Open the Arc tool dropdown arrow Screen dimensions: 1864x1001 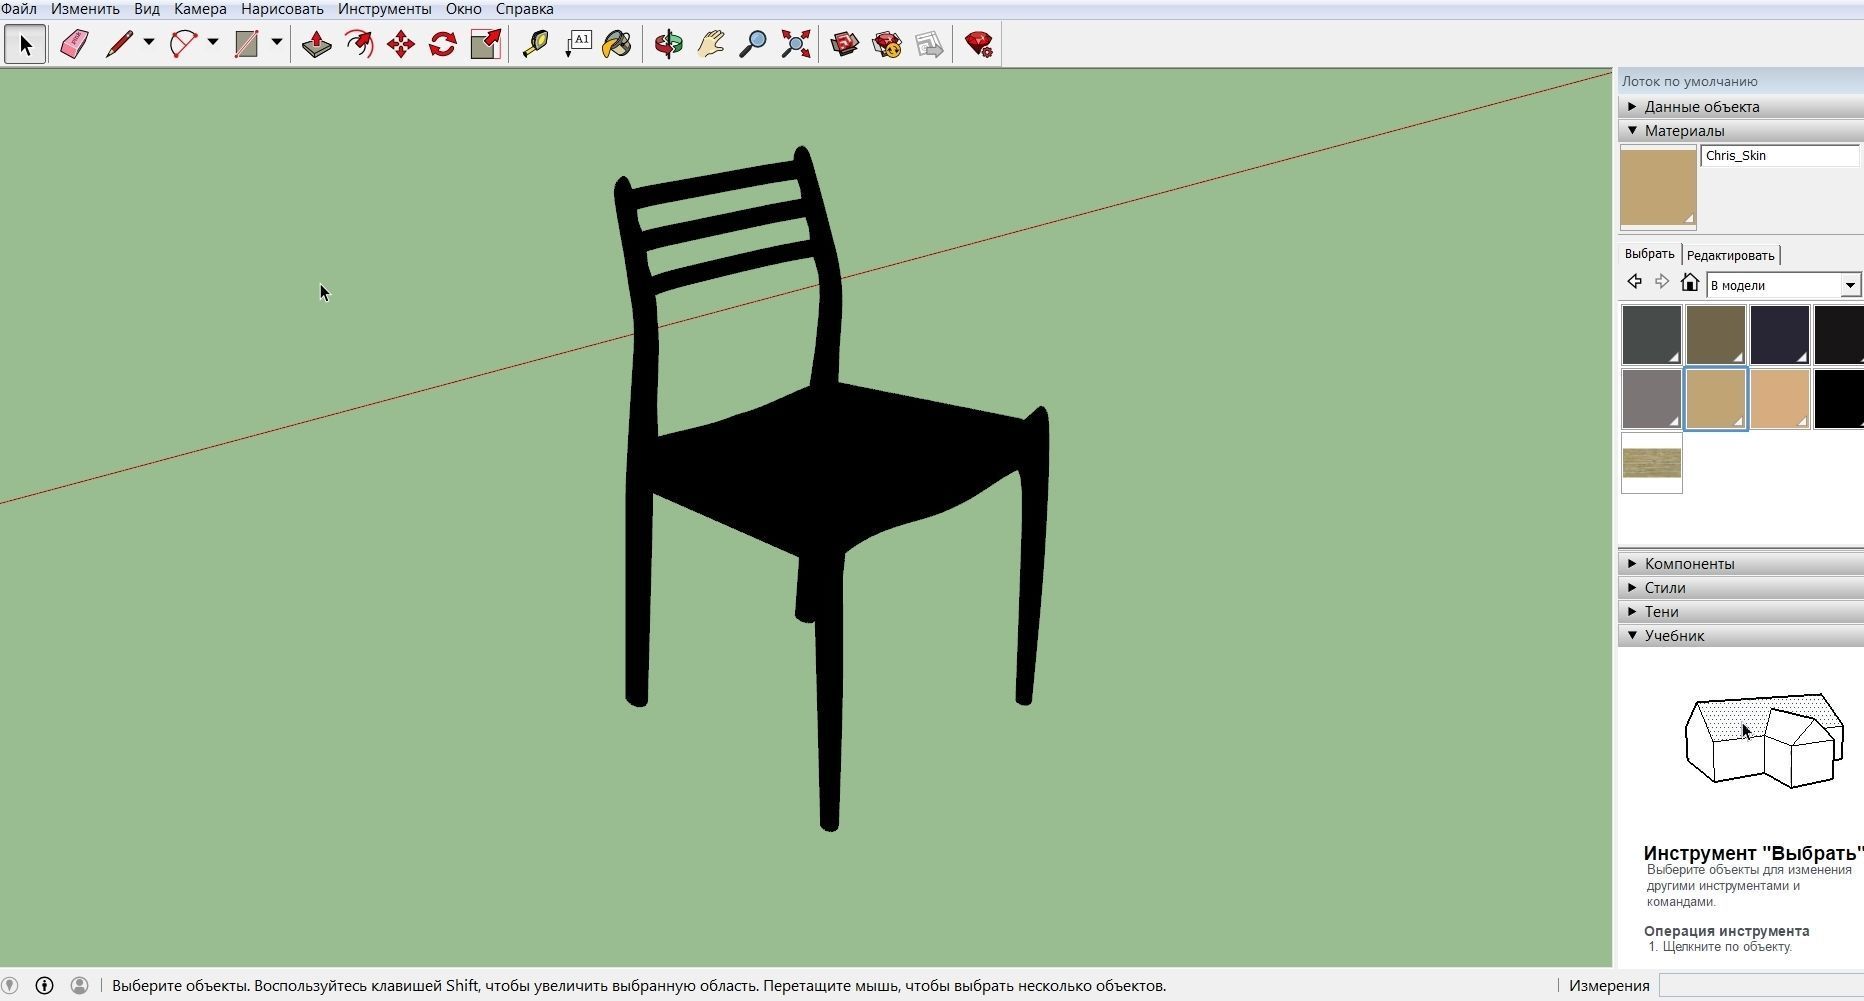(x=213, y=43)
